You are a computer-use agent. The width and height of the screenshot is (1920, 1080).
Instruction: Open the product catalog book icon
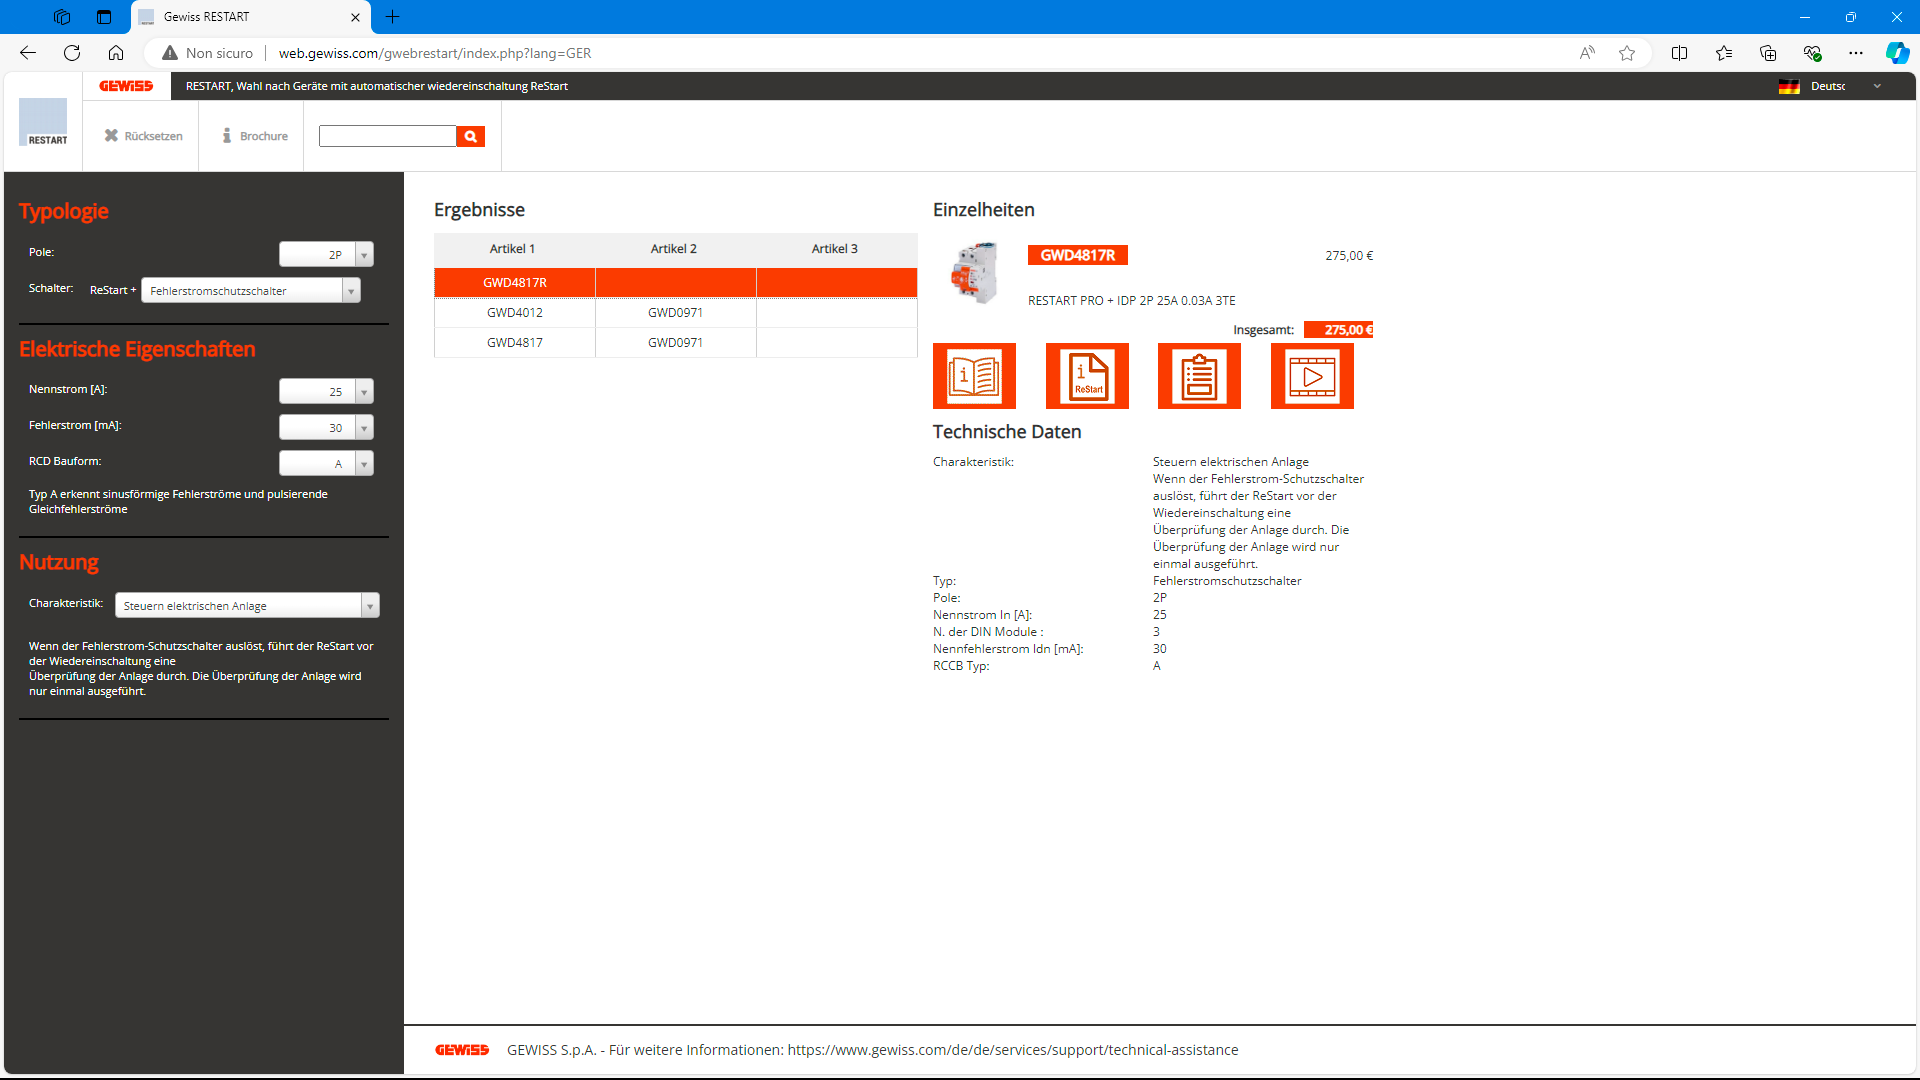click(x=974, y=376)
